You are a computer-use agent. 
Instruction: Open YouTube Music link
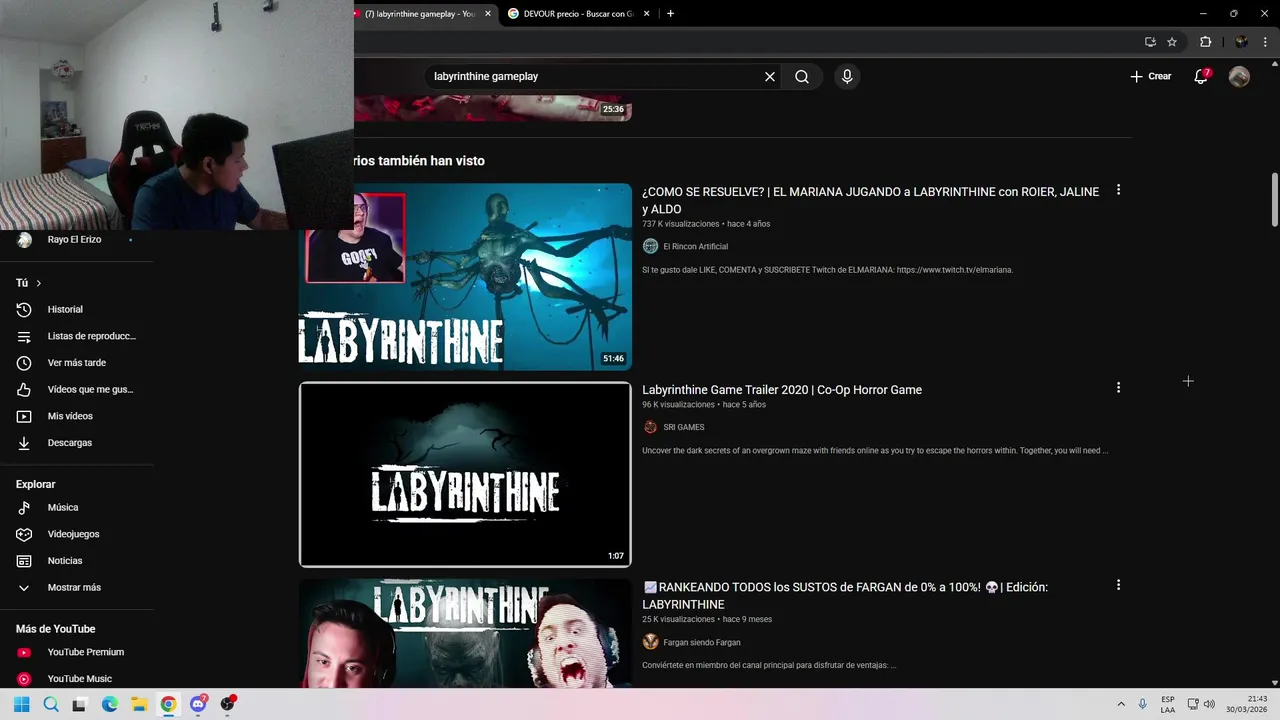pyautogui.click(x=77, y=679)
